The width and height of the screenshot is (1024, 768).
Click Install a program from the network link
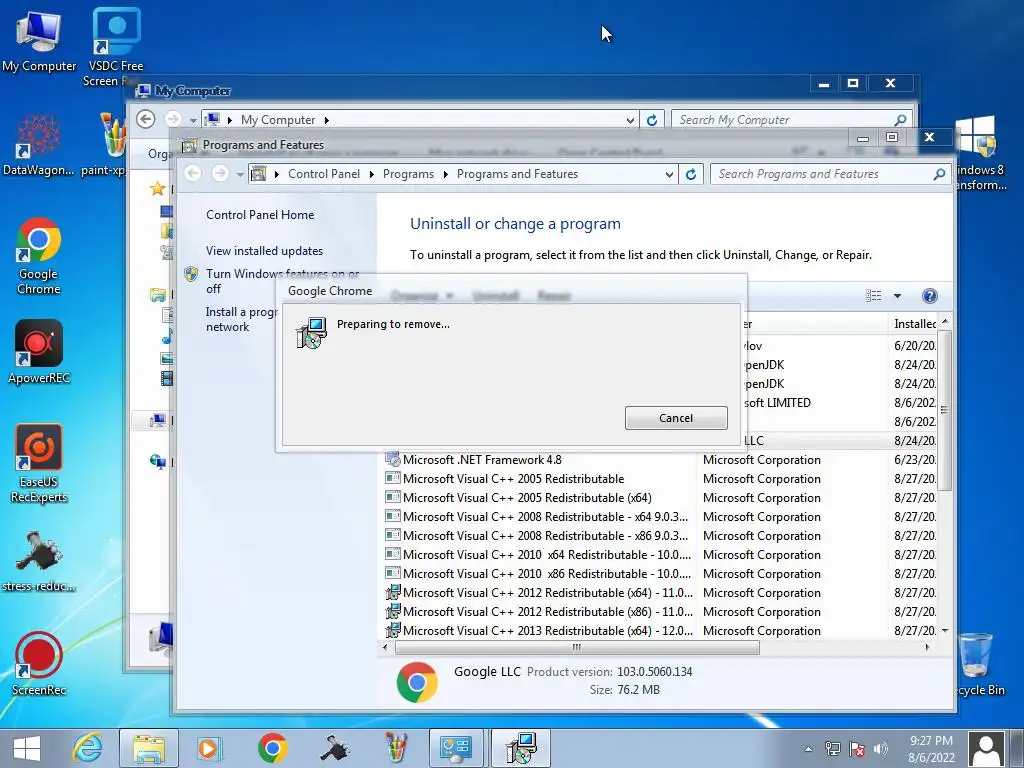(x=242, y=319)
